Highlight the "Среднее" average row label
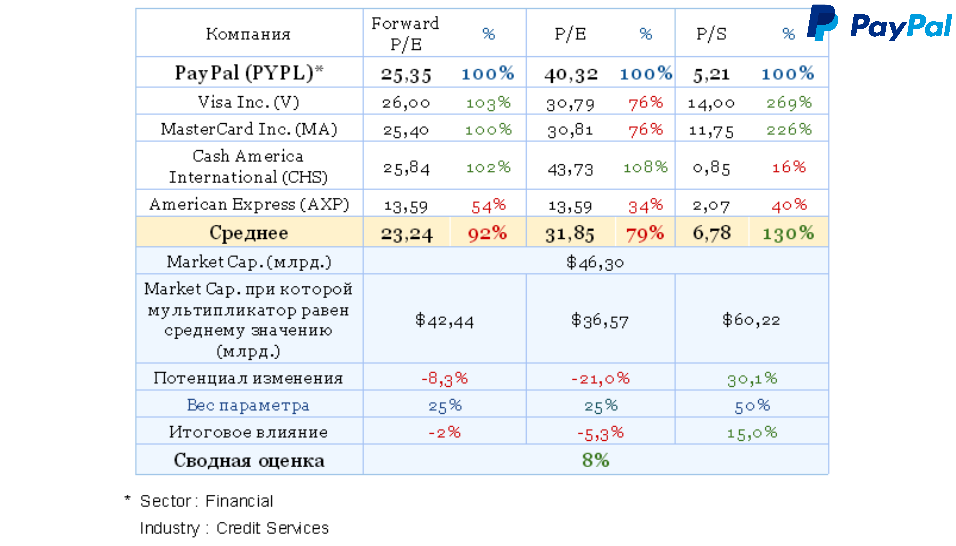The width and height of the screenshot is (956, 546). (249, 233)
